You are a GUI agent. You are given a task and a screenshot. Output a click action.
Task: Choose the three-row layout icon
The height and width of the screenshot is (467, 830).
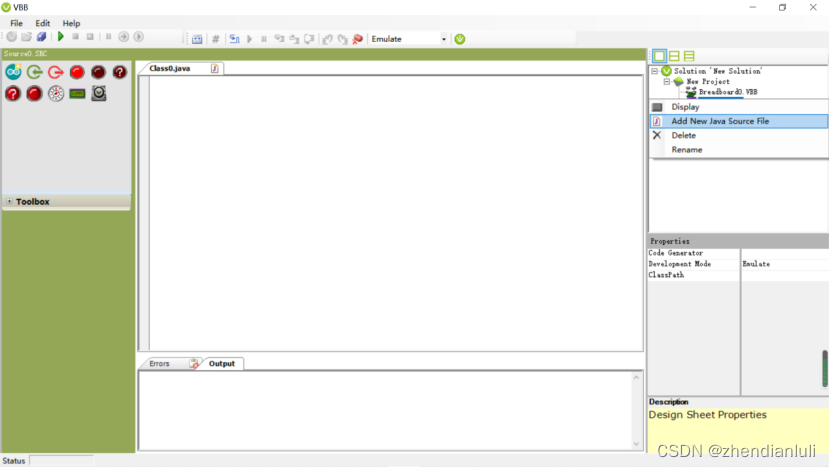click(x=689, y=56)
